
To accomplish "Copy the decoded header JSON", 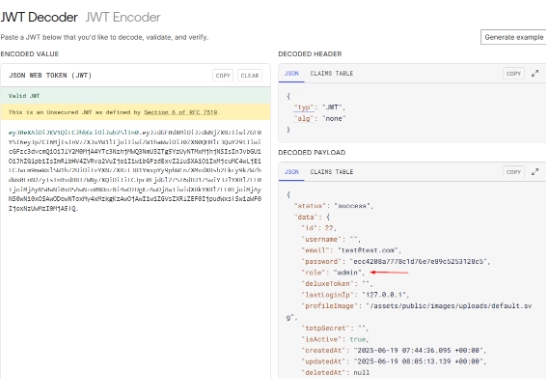I will (513, 73).
